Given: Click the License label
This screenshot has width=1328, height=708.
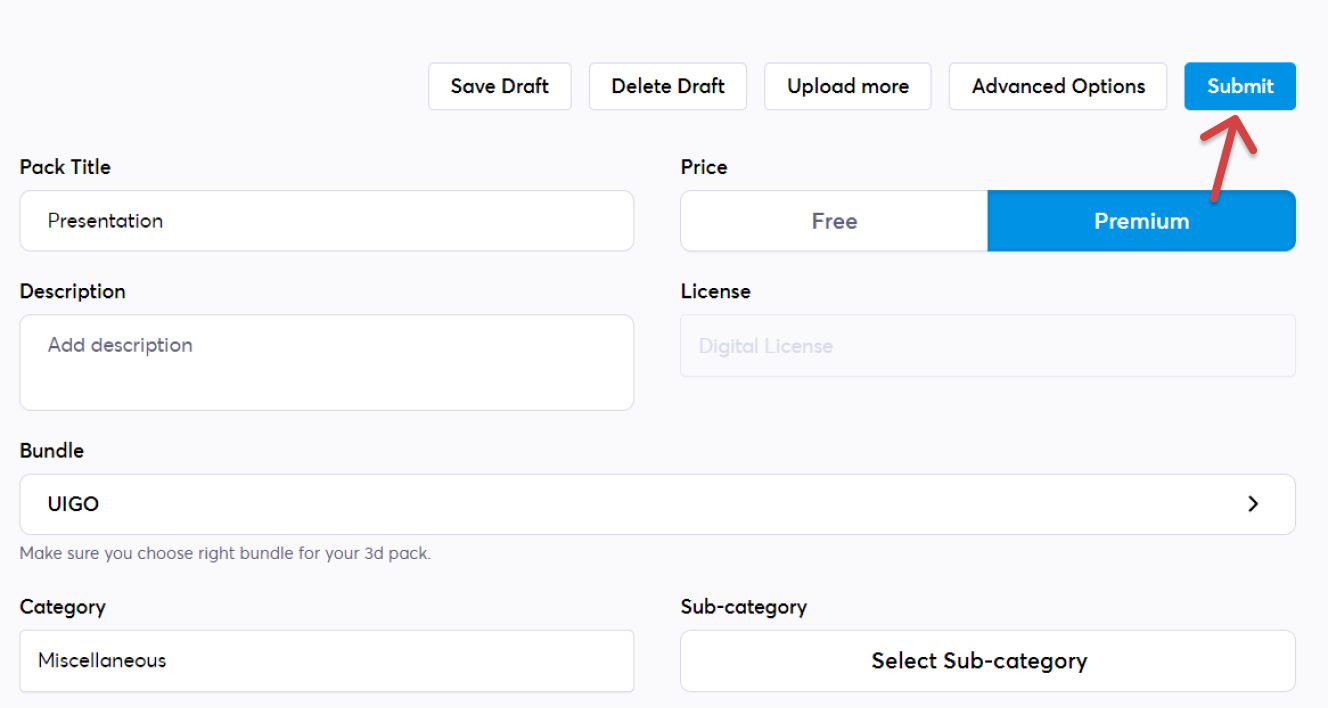Looking at the screenshot, I should [716, 291].
